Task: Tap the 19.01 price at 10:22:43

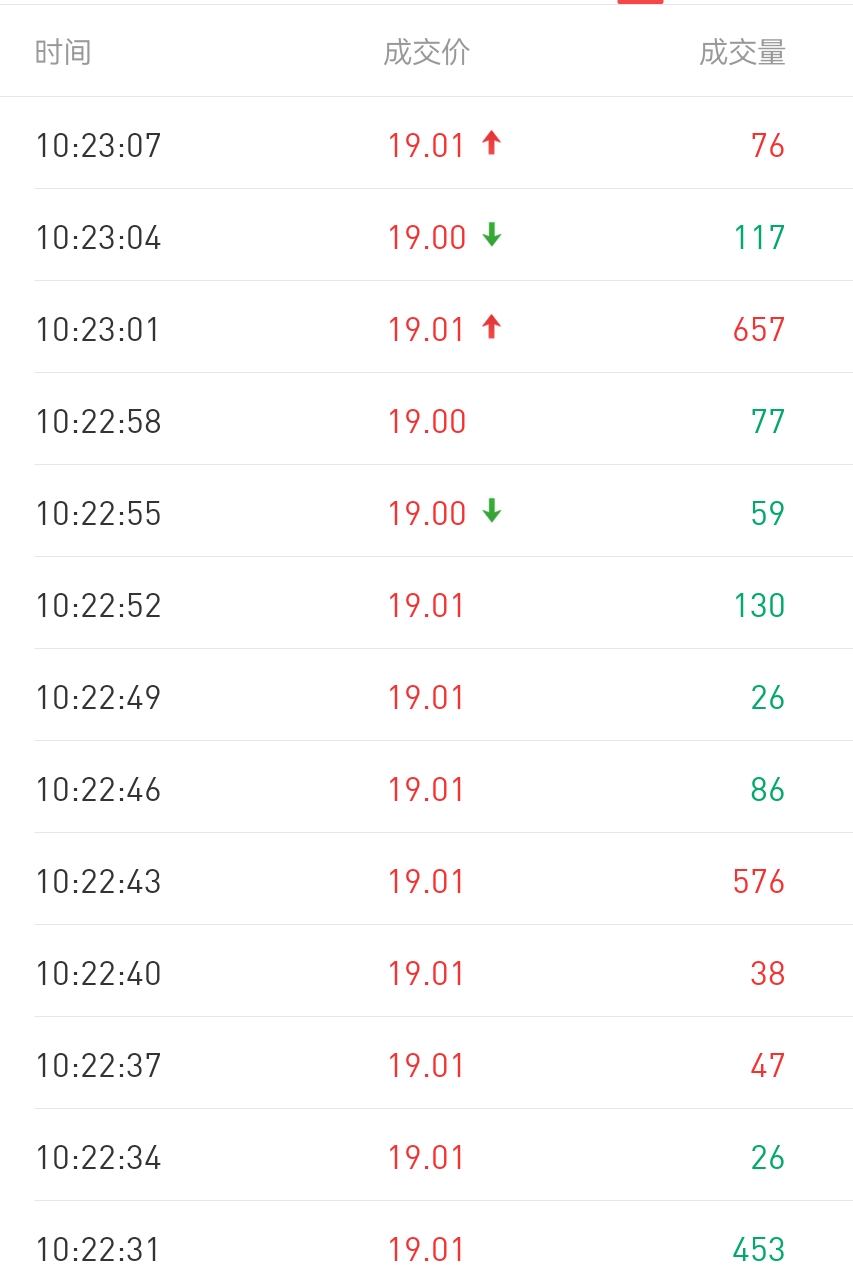Action: [426, 882]
